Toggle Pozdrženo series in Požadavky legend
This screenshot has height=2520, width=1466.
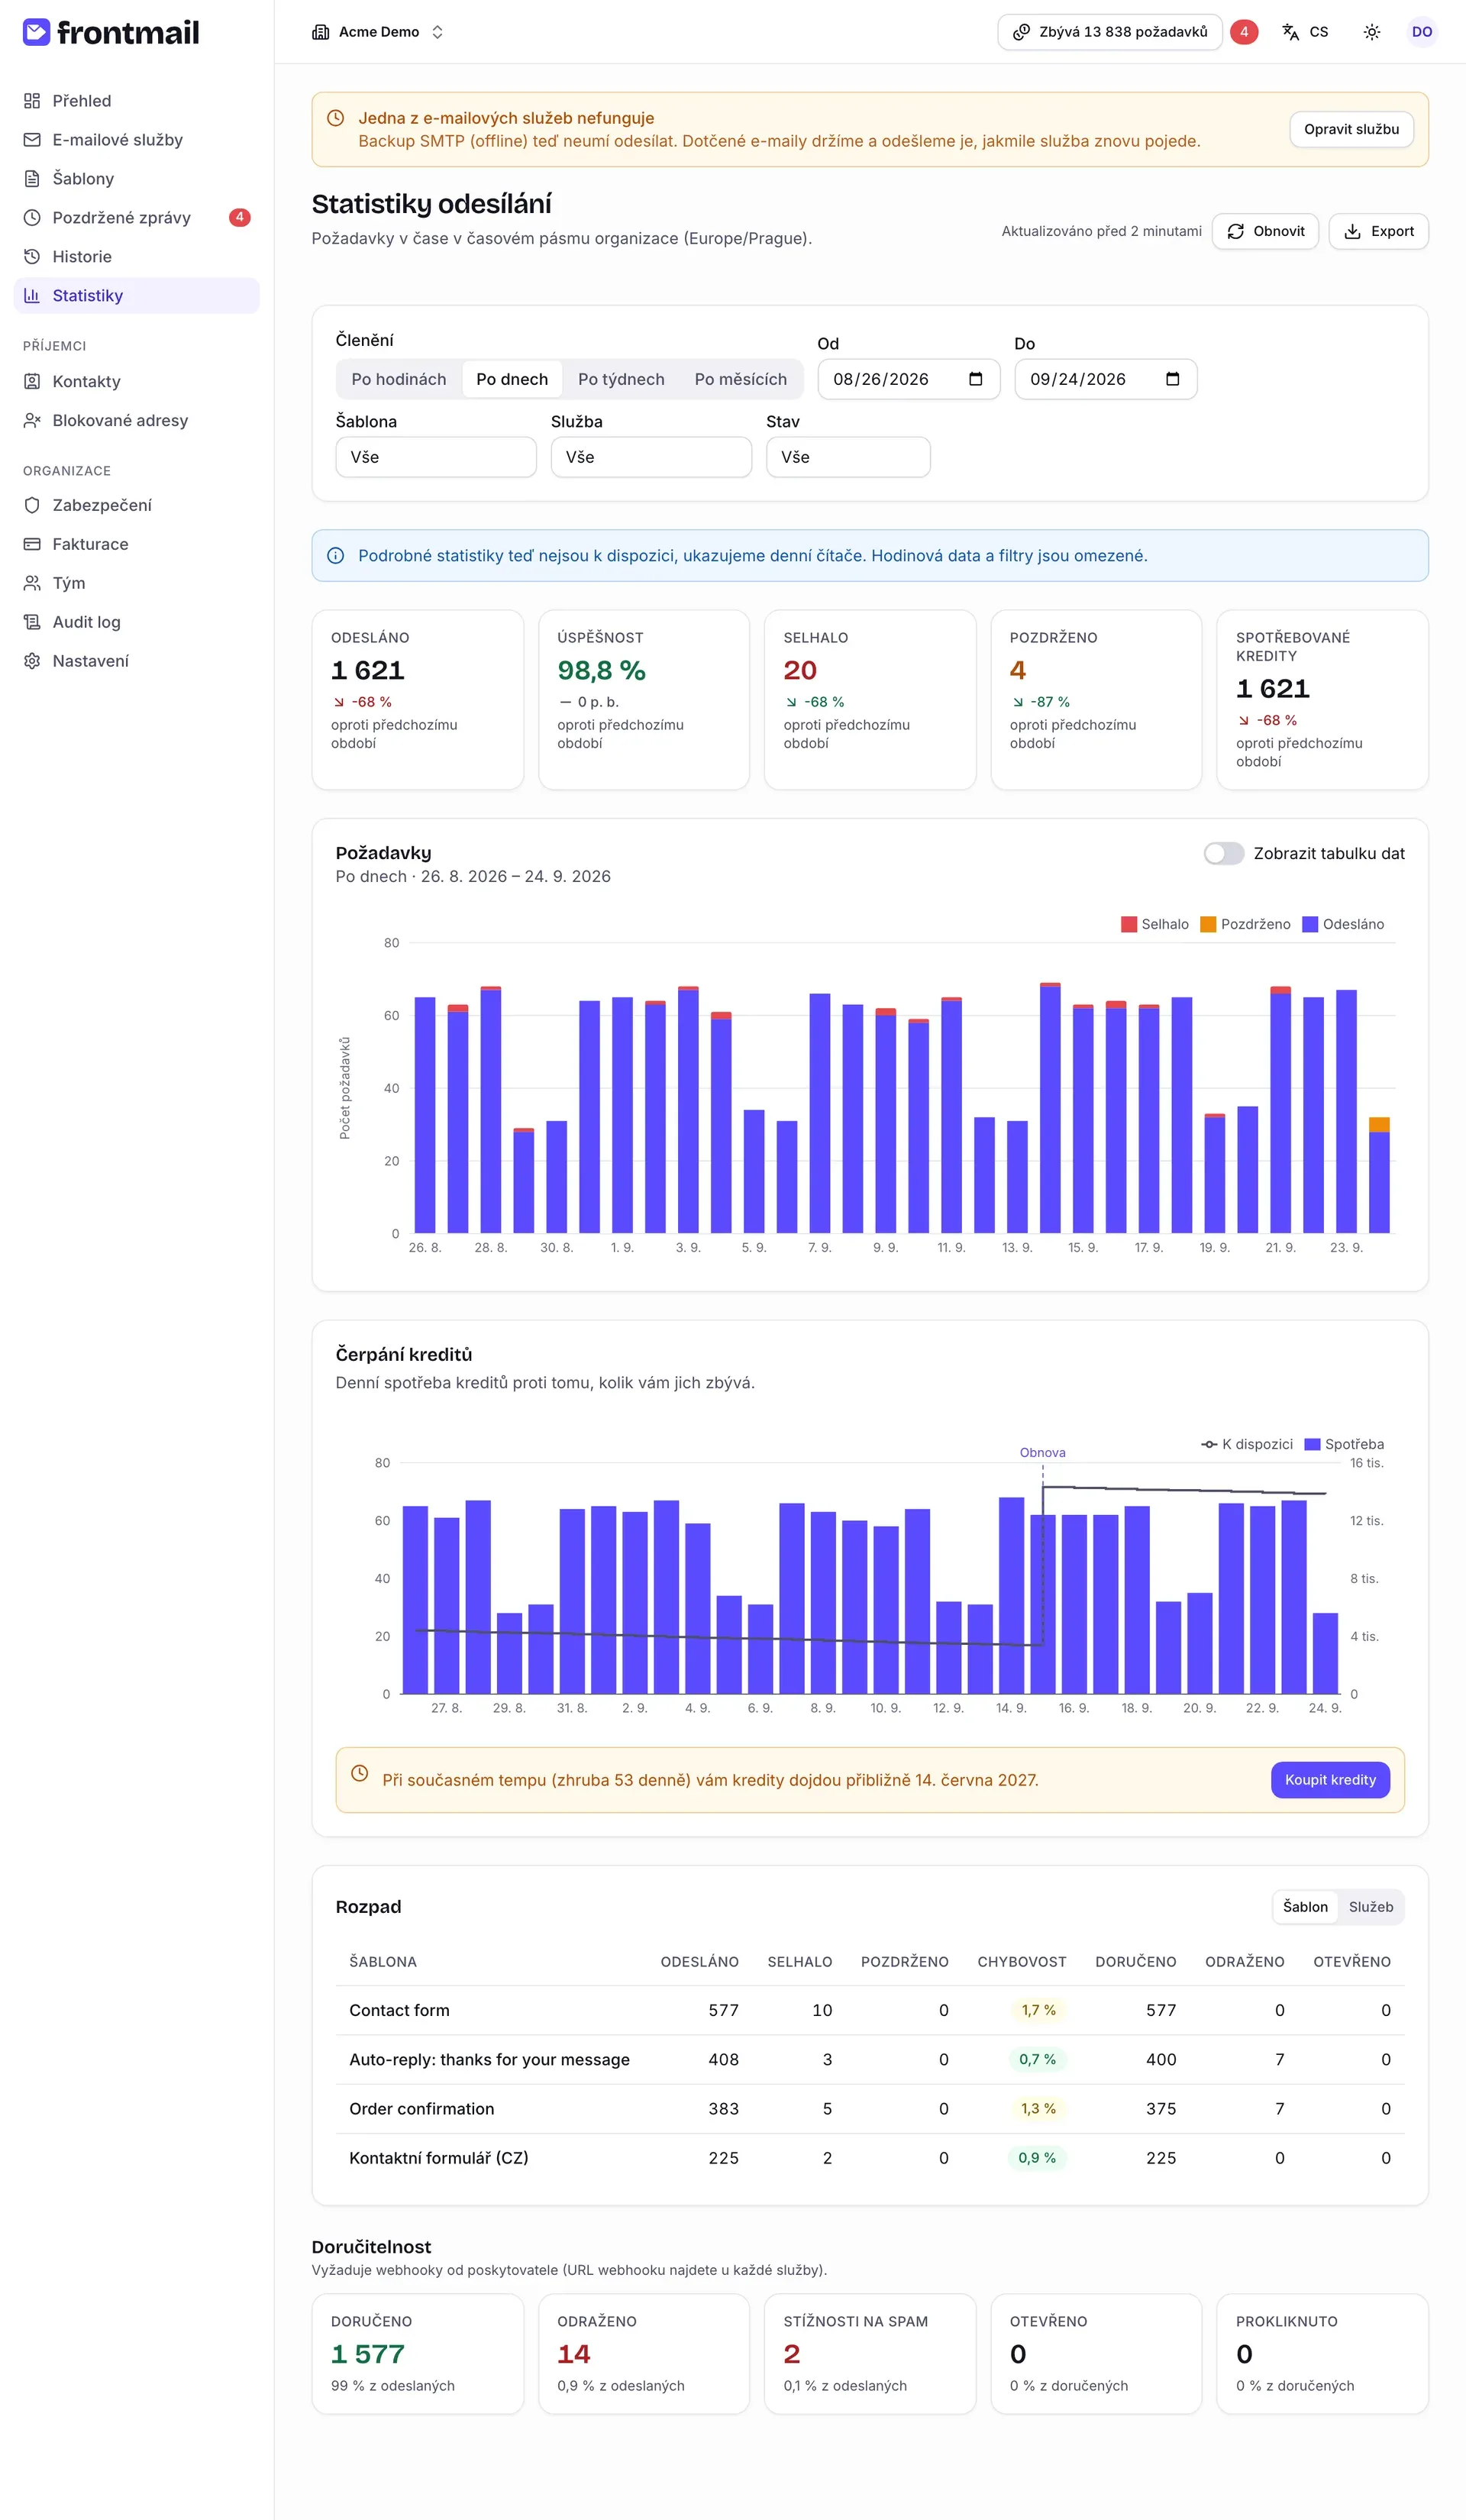(x=1245, y=925)
